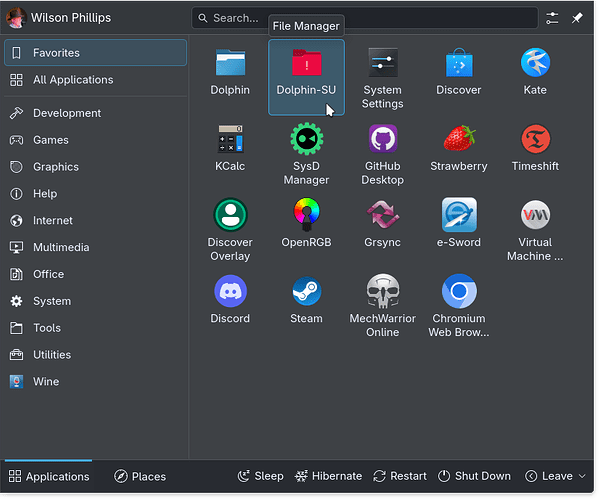Expand the Leave options chevron
The width and height of the screenshot is (601, 500).
pos(582,476)
